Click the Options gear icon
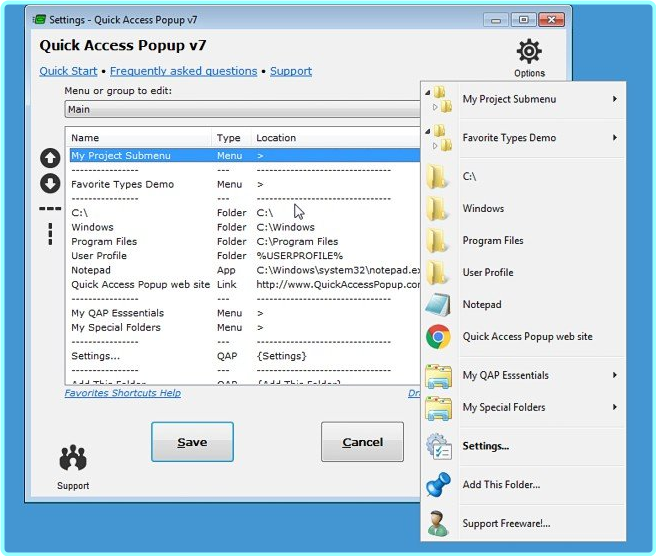This screenshot has height=556, width=656. point(529,51)
